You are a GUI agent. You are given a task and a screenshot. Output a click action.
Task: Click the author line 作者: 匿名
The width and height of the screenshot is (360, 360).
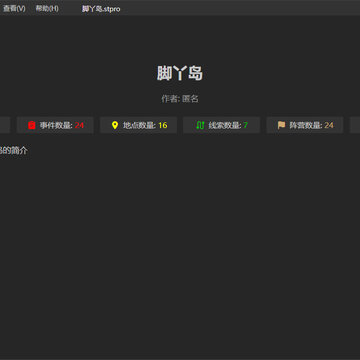(x=180, y=99)
